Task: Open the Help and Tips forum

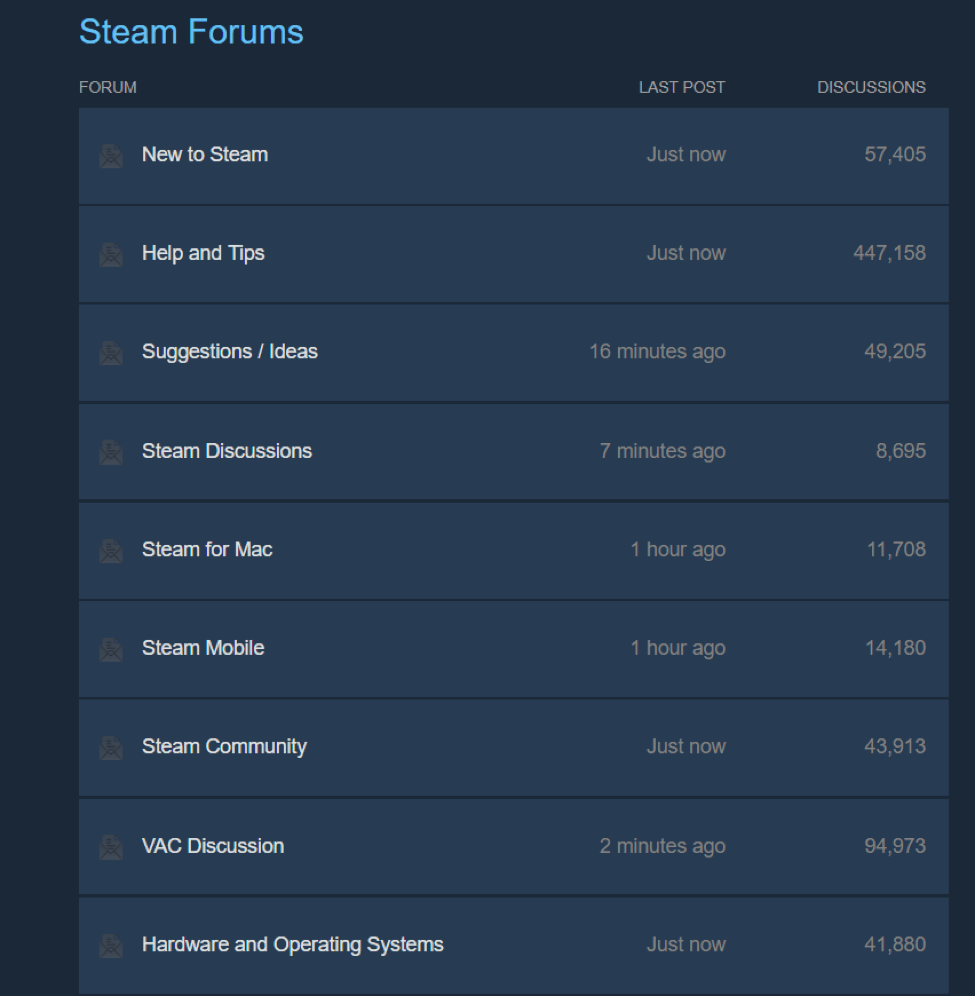Action: pyautogui.click(x=203, y=253)
